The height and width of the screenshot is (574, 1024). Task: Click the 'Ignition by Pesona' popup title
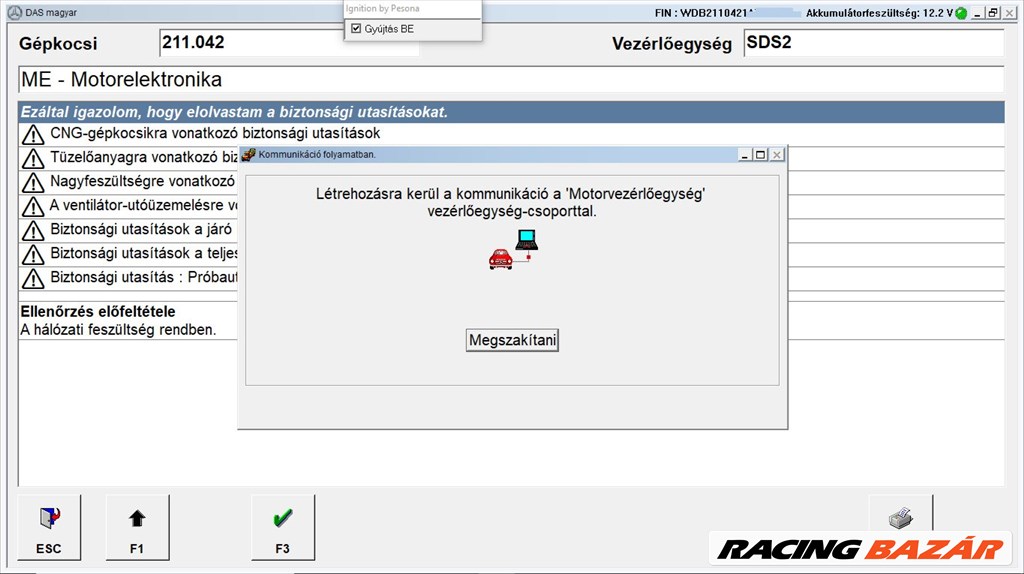tap(383, 8)
